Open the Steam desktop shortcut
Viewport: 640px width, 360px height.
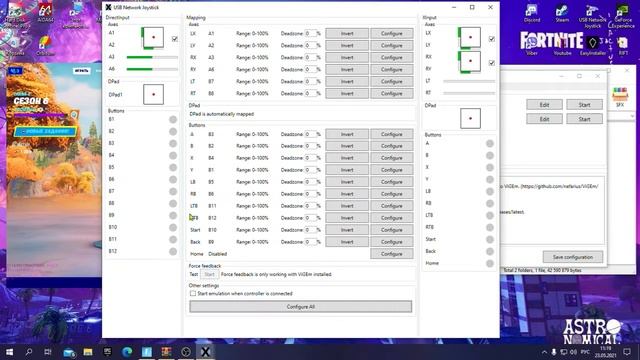point(562,13)
